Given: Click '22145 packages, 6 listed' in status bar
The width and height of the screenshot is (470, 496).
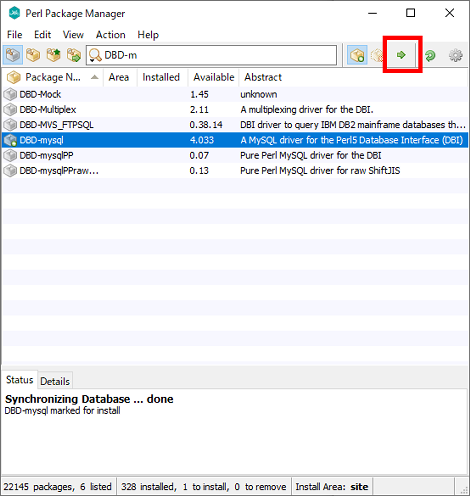Looking at the screenshot, I should pos(58,487).
